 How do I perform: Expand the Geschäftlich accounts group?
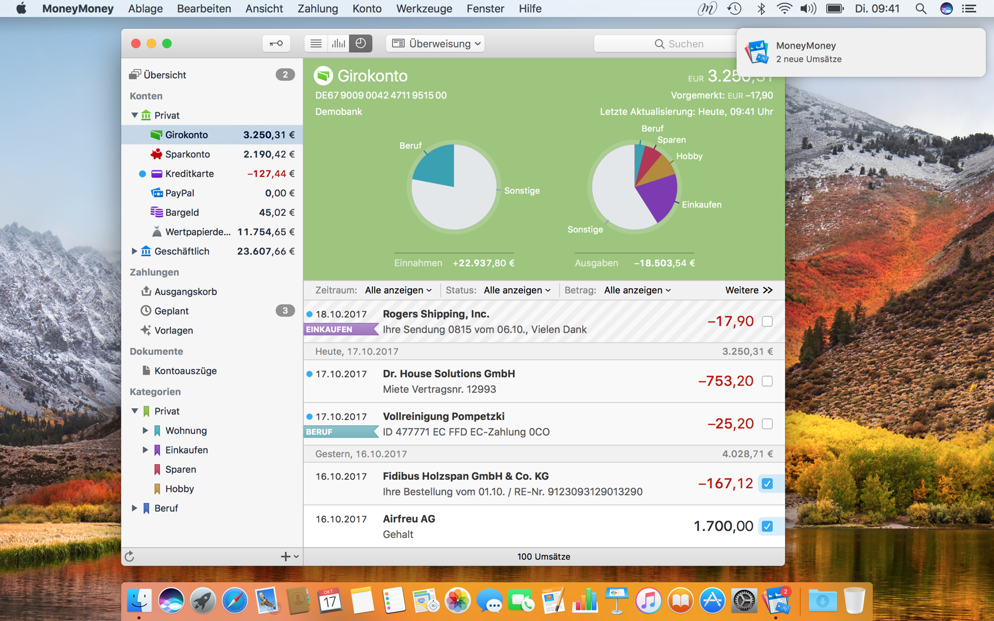pyautogui.click(x=134, y=251)
